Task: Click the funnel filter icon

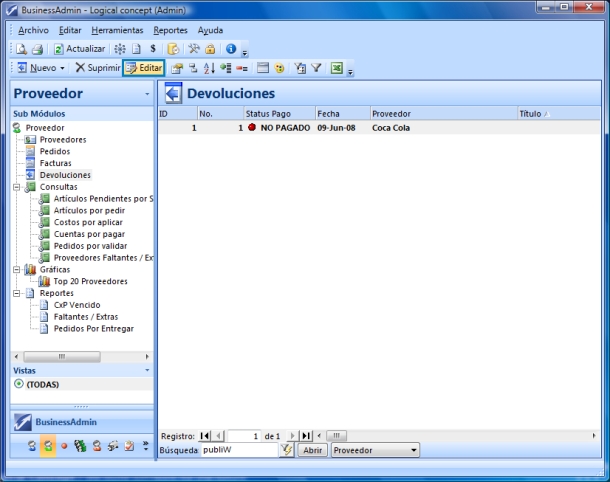Action: pyautogui.click(x=316, y=68)
